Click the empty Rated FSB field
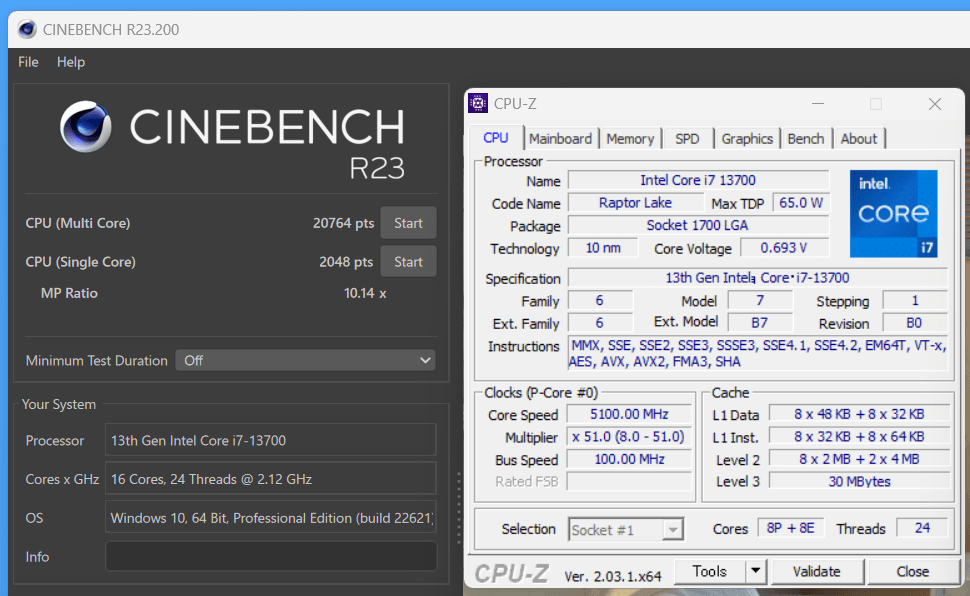 pos(629,482)
